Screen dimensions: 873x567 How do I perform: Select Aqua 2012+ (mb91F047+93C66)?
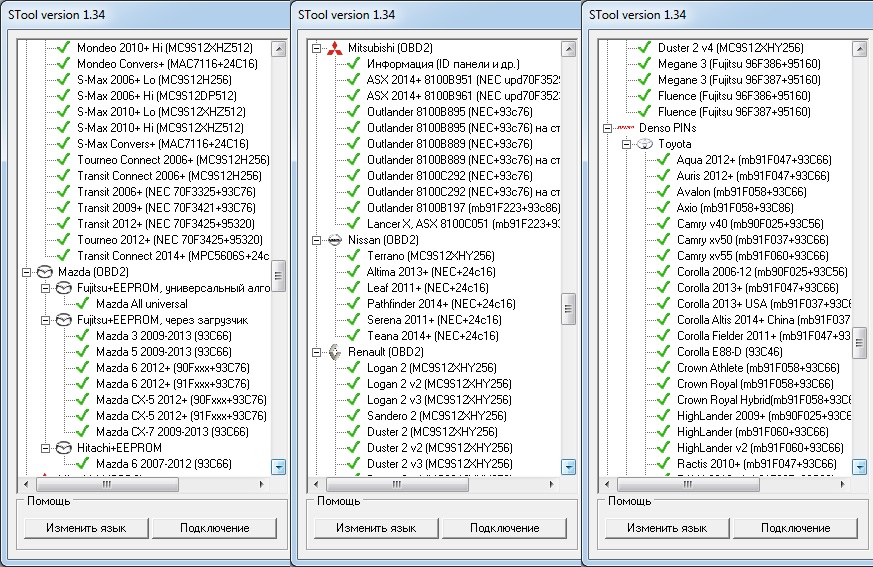(x=754, y=160)
